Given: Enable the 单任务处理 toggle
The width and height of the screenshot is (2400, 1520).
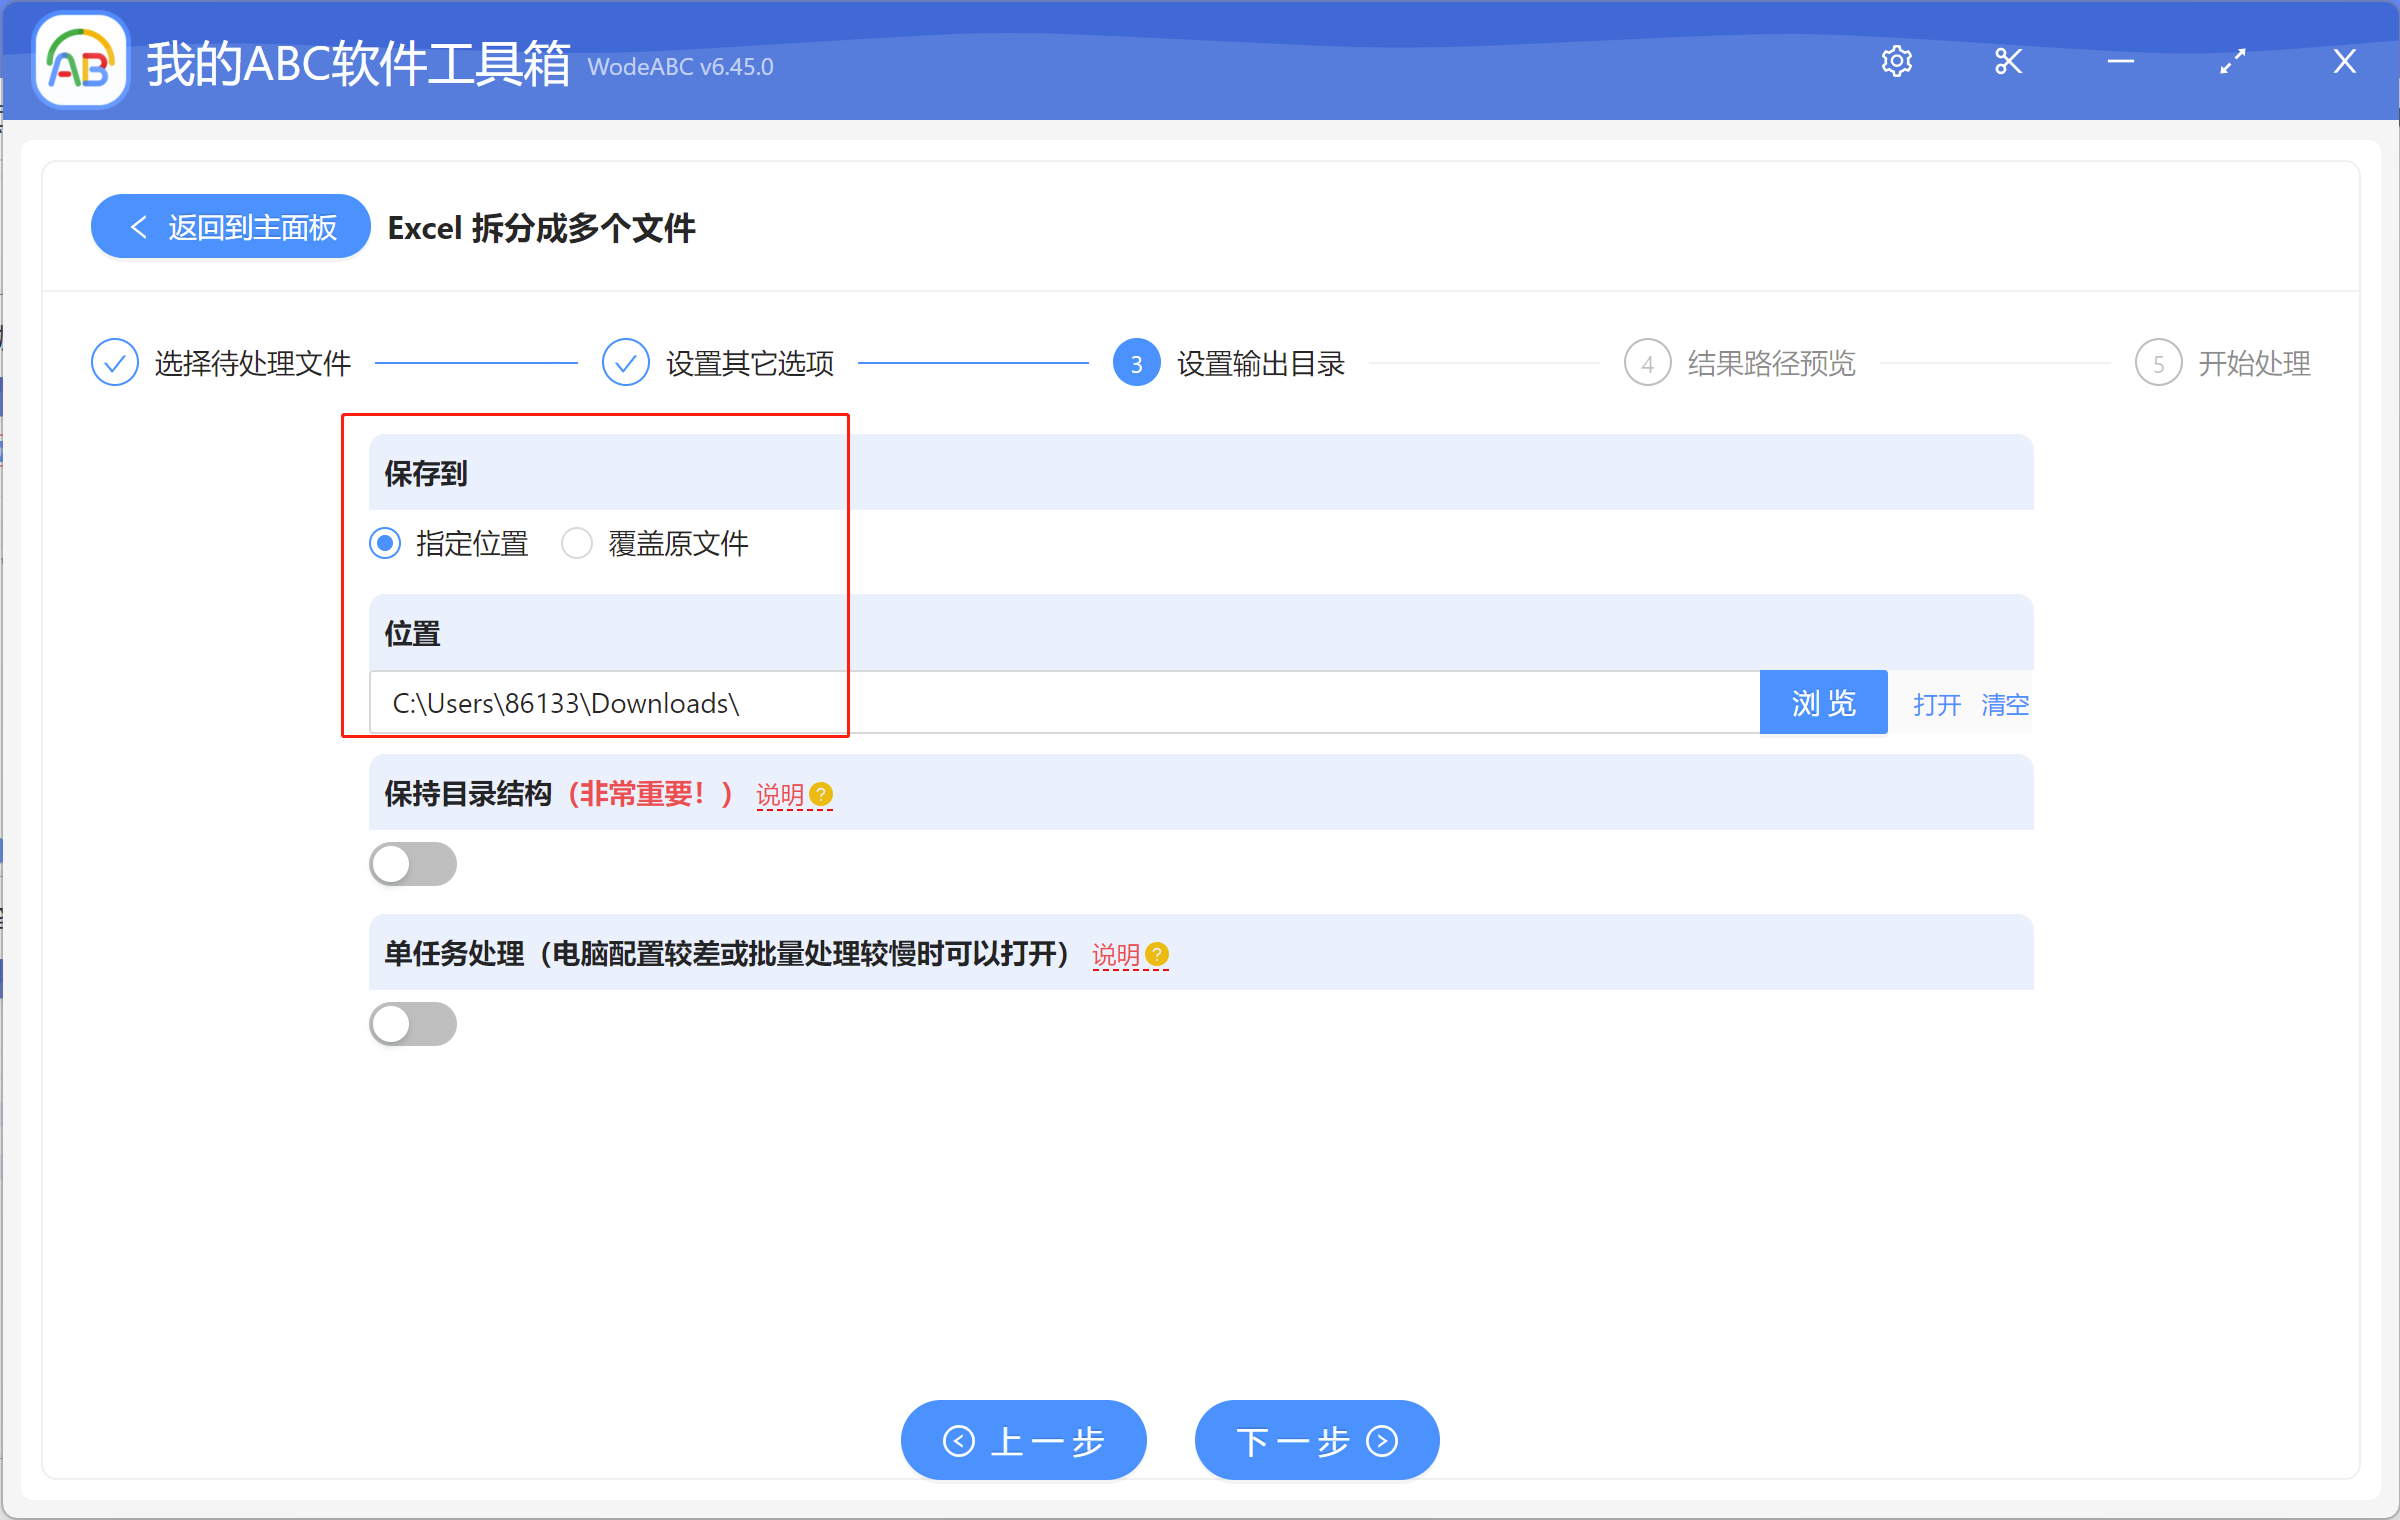Looking at the screenshot, I should click(x=413, y=1023).
